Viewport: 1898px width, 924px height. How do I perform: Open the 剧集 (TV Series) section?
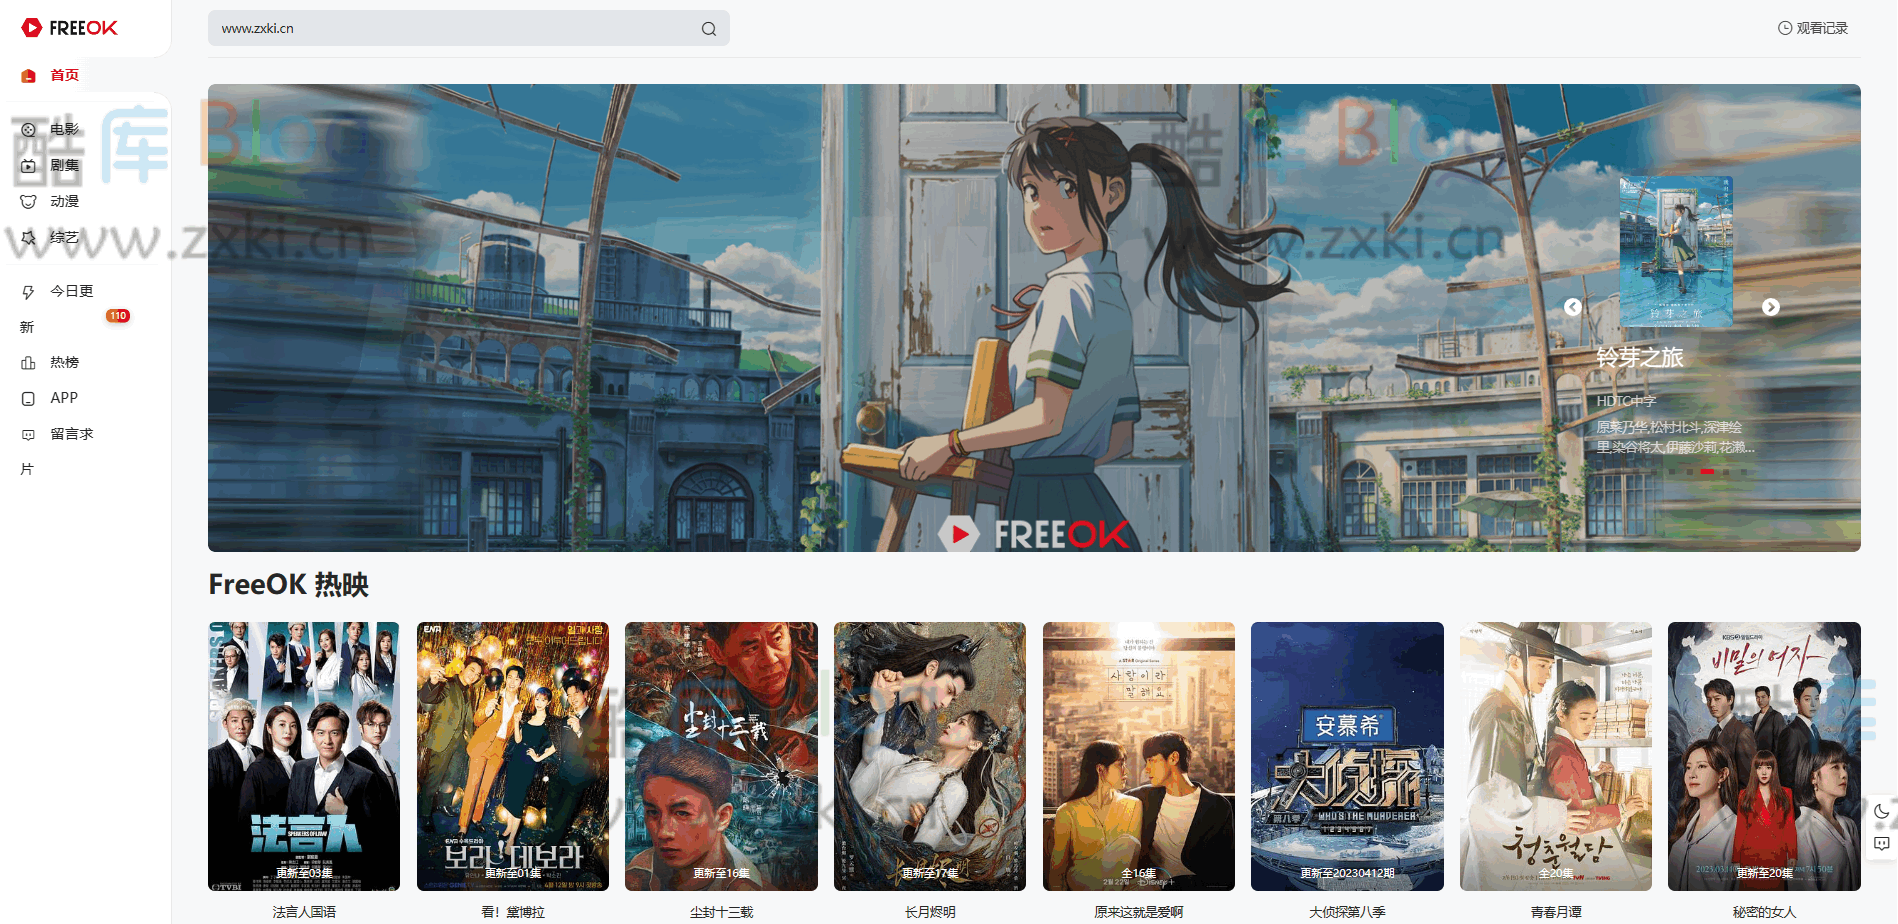click(28, 165)
